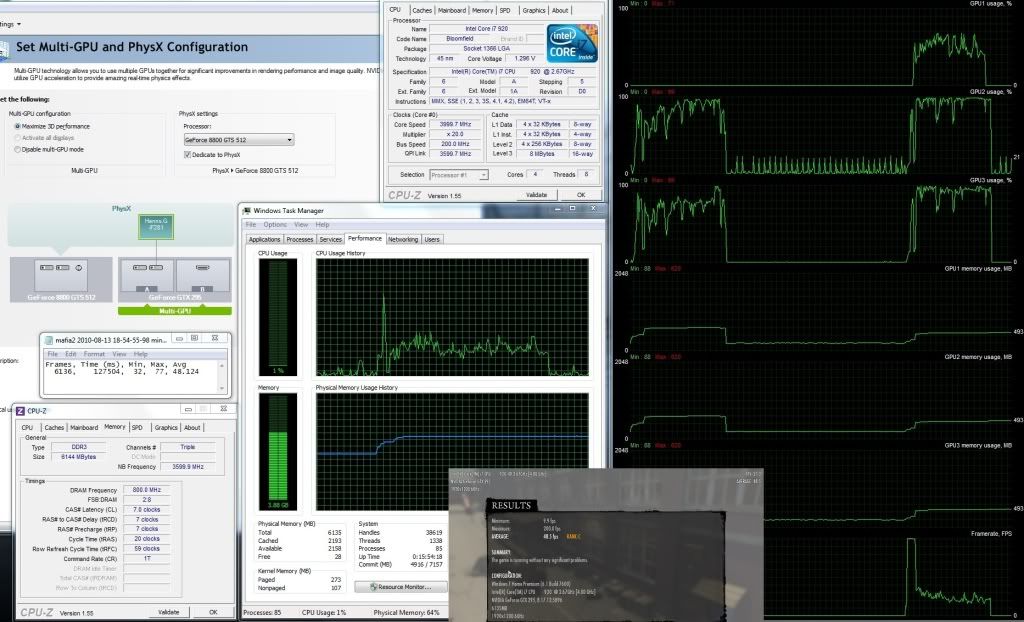Switch to Networking tab in Task Manager
1024x622 pixels.
point(403,240)
